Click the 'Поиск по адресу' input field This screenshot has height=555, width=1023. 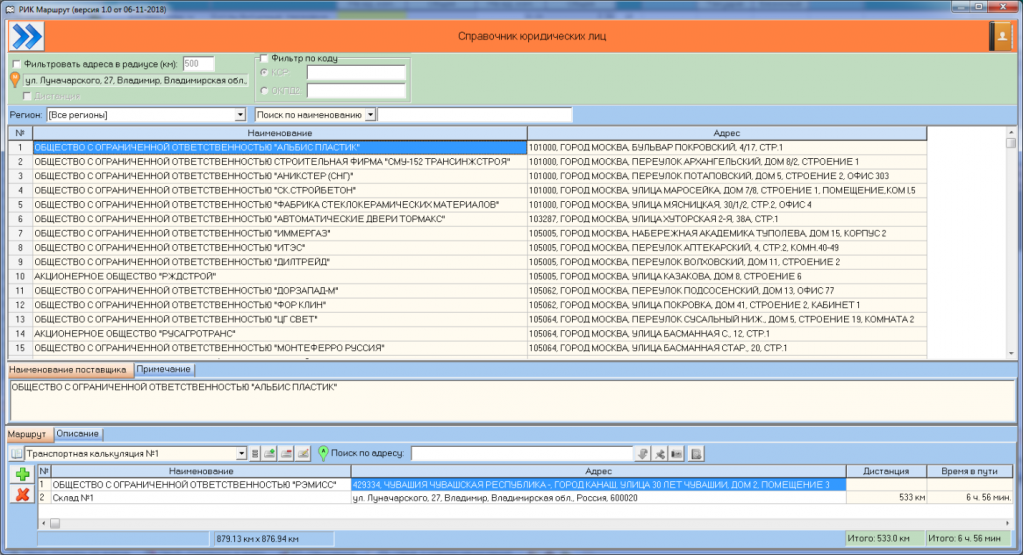[x=521, y=454]
